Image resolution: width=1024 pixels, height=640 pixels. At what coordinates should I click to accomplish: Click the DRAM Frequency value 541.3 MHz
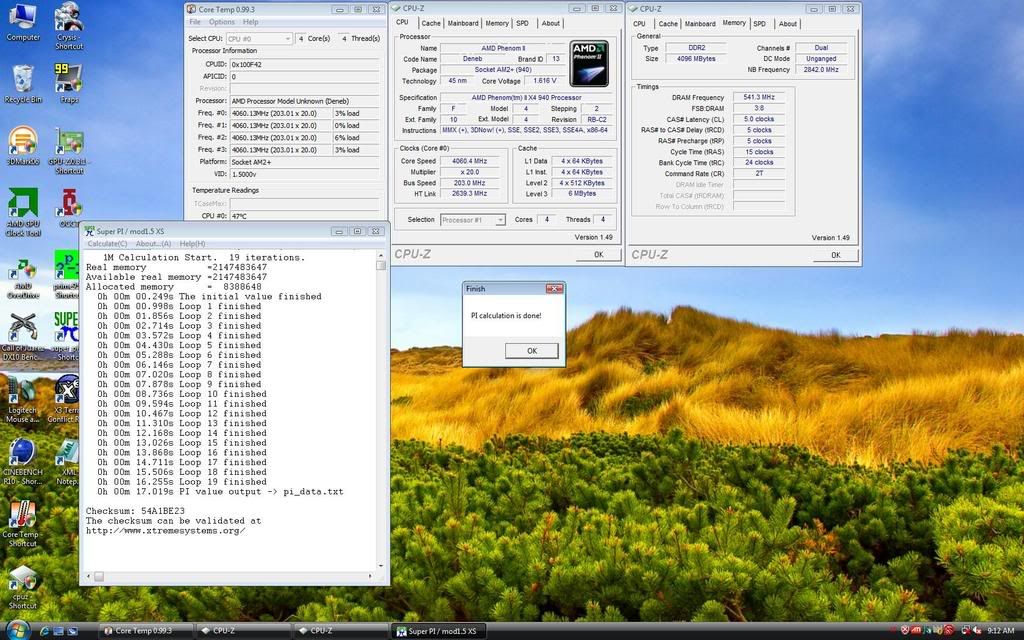click(x=759, y=97)
